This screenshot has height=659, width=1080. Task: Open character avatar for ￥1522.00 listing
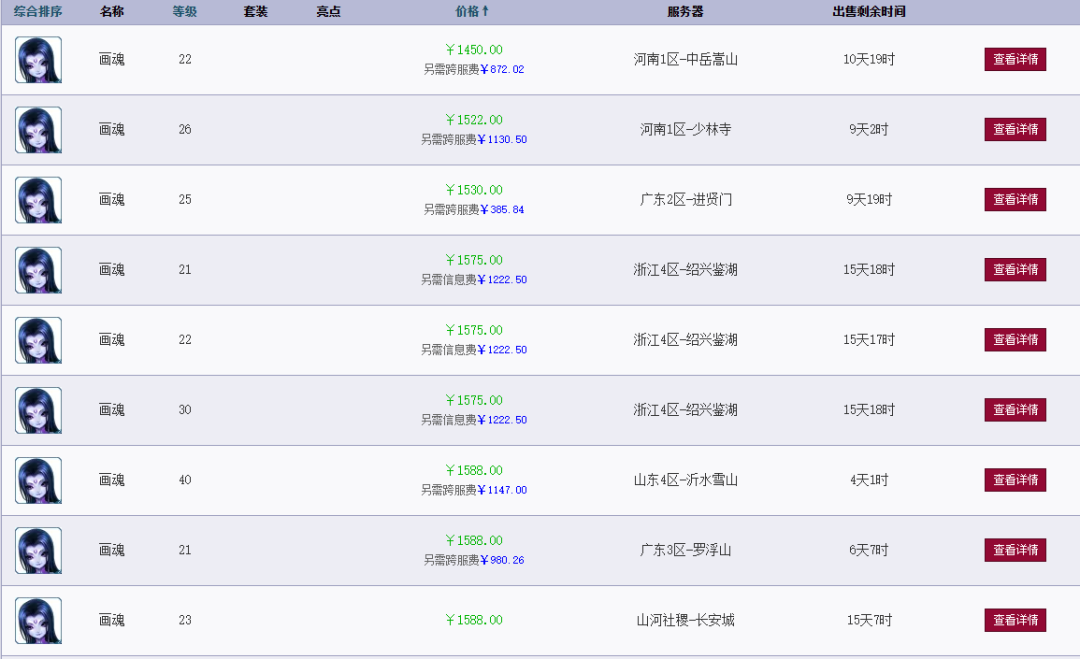(39, 130)
